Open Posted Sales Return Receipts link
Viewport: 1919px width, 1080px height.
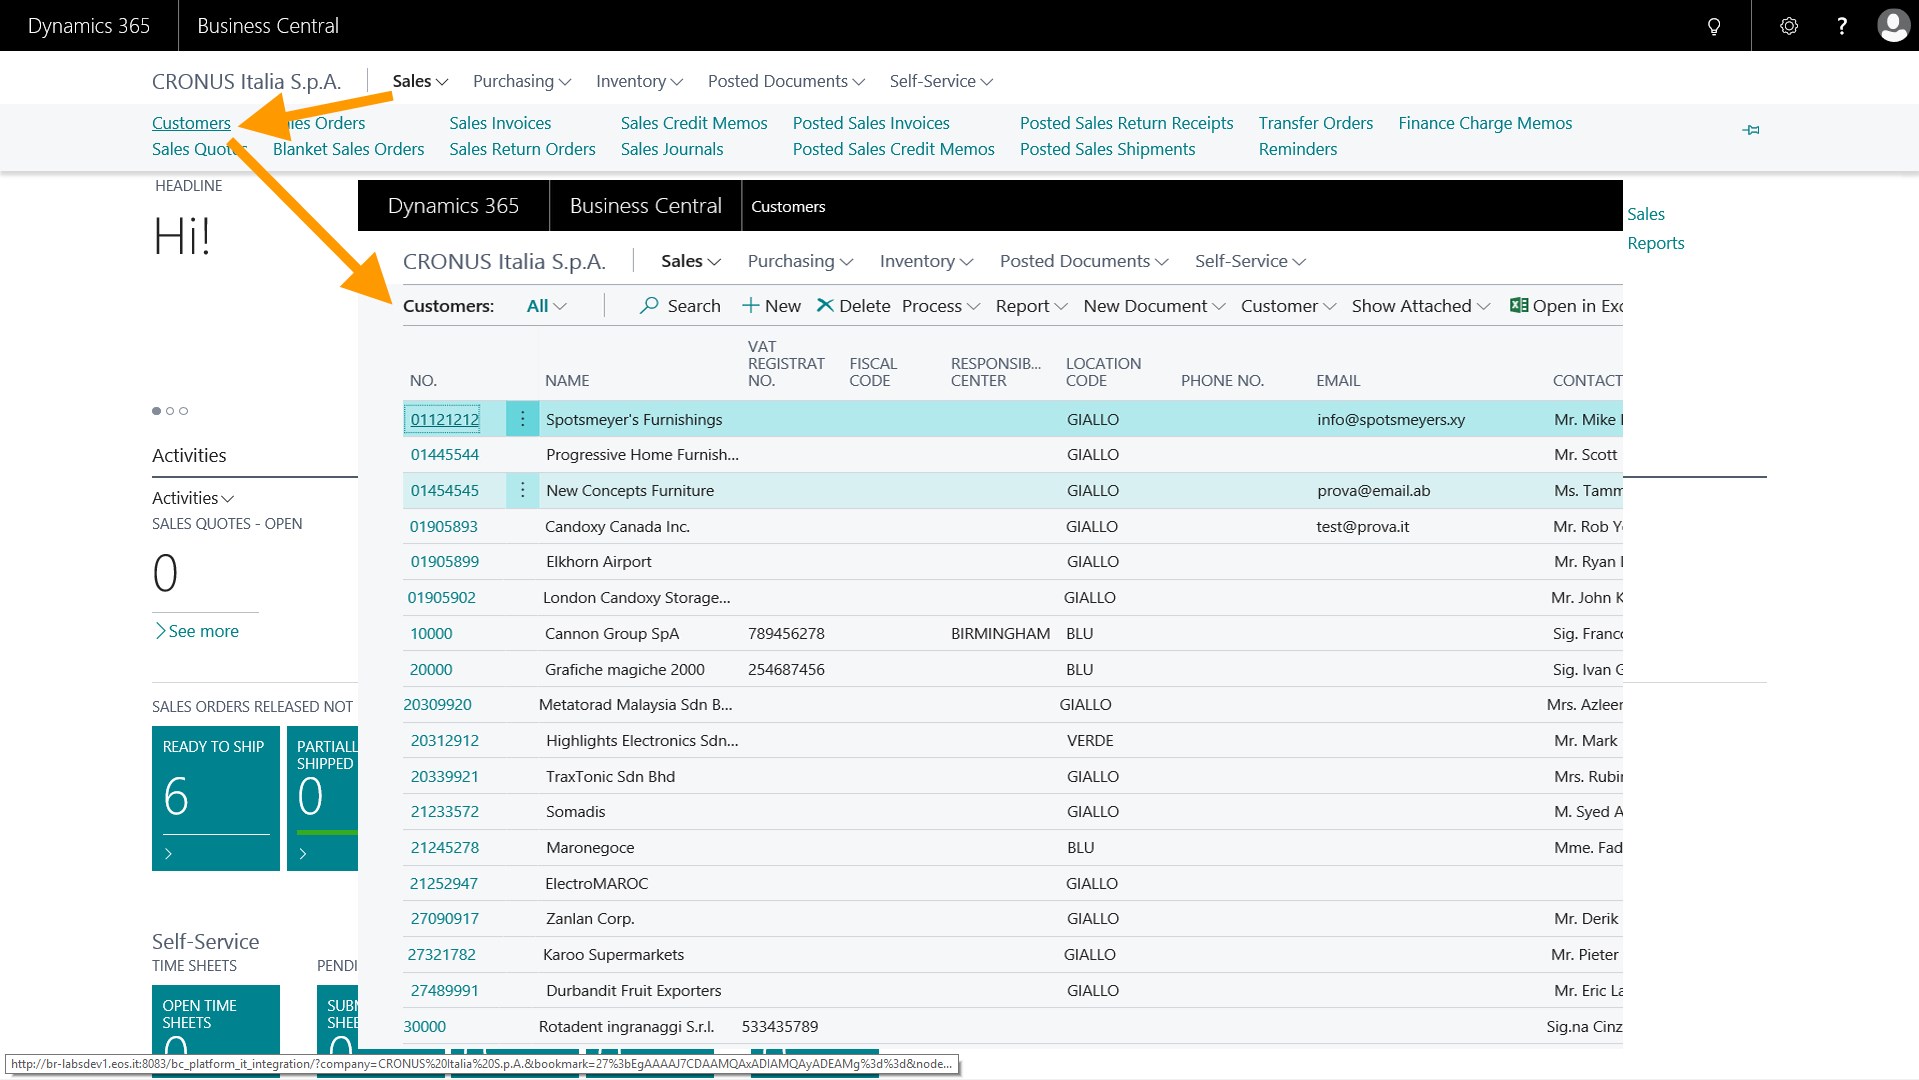(x=1127, y=123)
